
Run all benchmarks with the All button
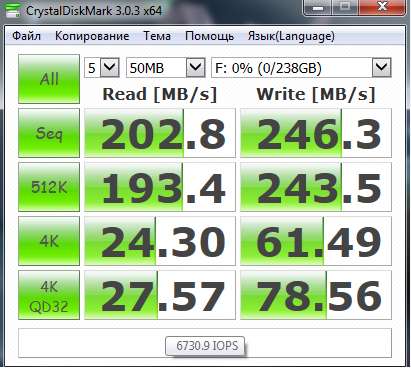[x=49, y=79]
